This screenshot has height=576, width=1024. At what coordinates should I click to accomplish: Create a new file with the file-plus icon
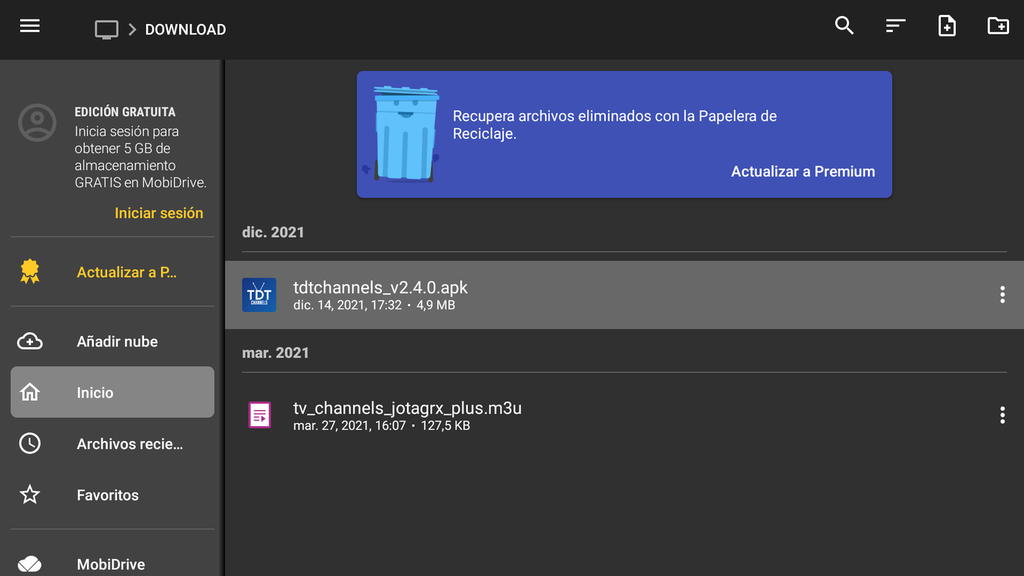click(947, 26)
